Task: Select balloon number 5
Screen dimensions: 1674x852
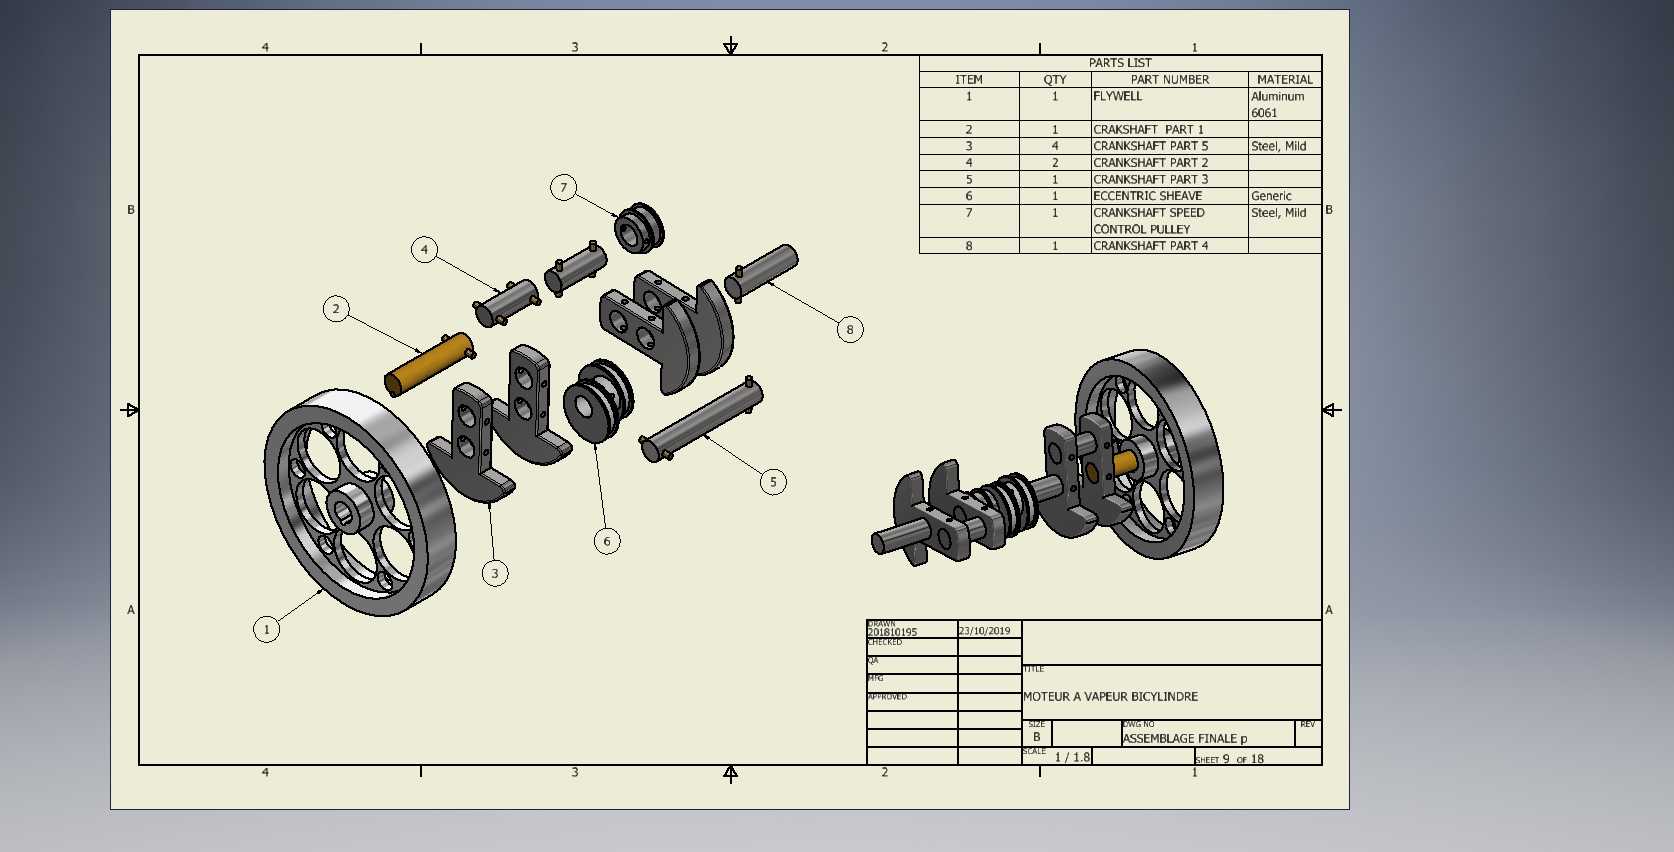Action: [773, 482]
